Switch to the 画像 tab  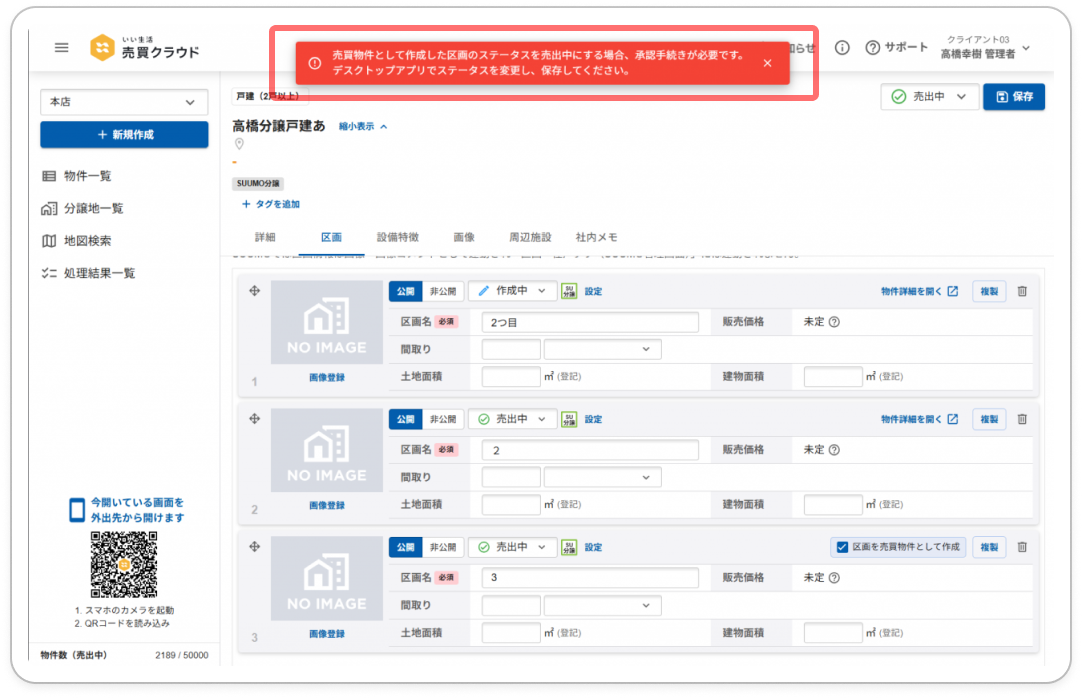464,237
